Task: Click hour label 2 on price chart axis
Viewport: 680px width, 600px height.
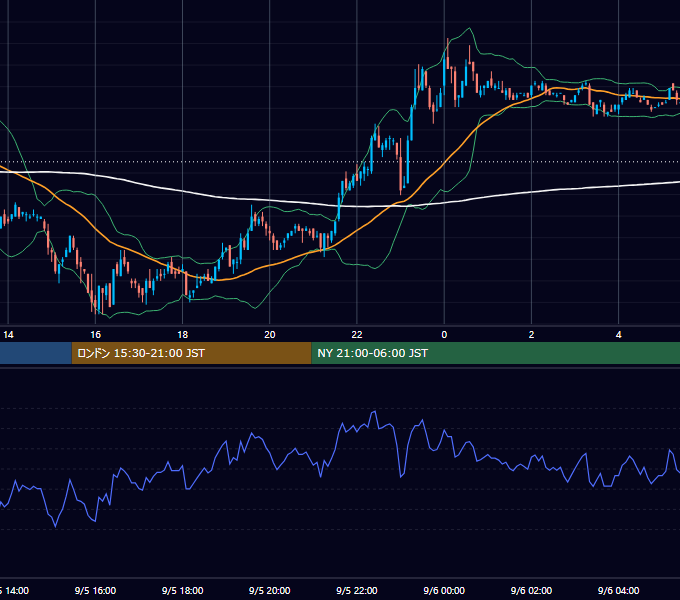Action: point(531,334)
